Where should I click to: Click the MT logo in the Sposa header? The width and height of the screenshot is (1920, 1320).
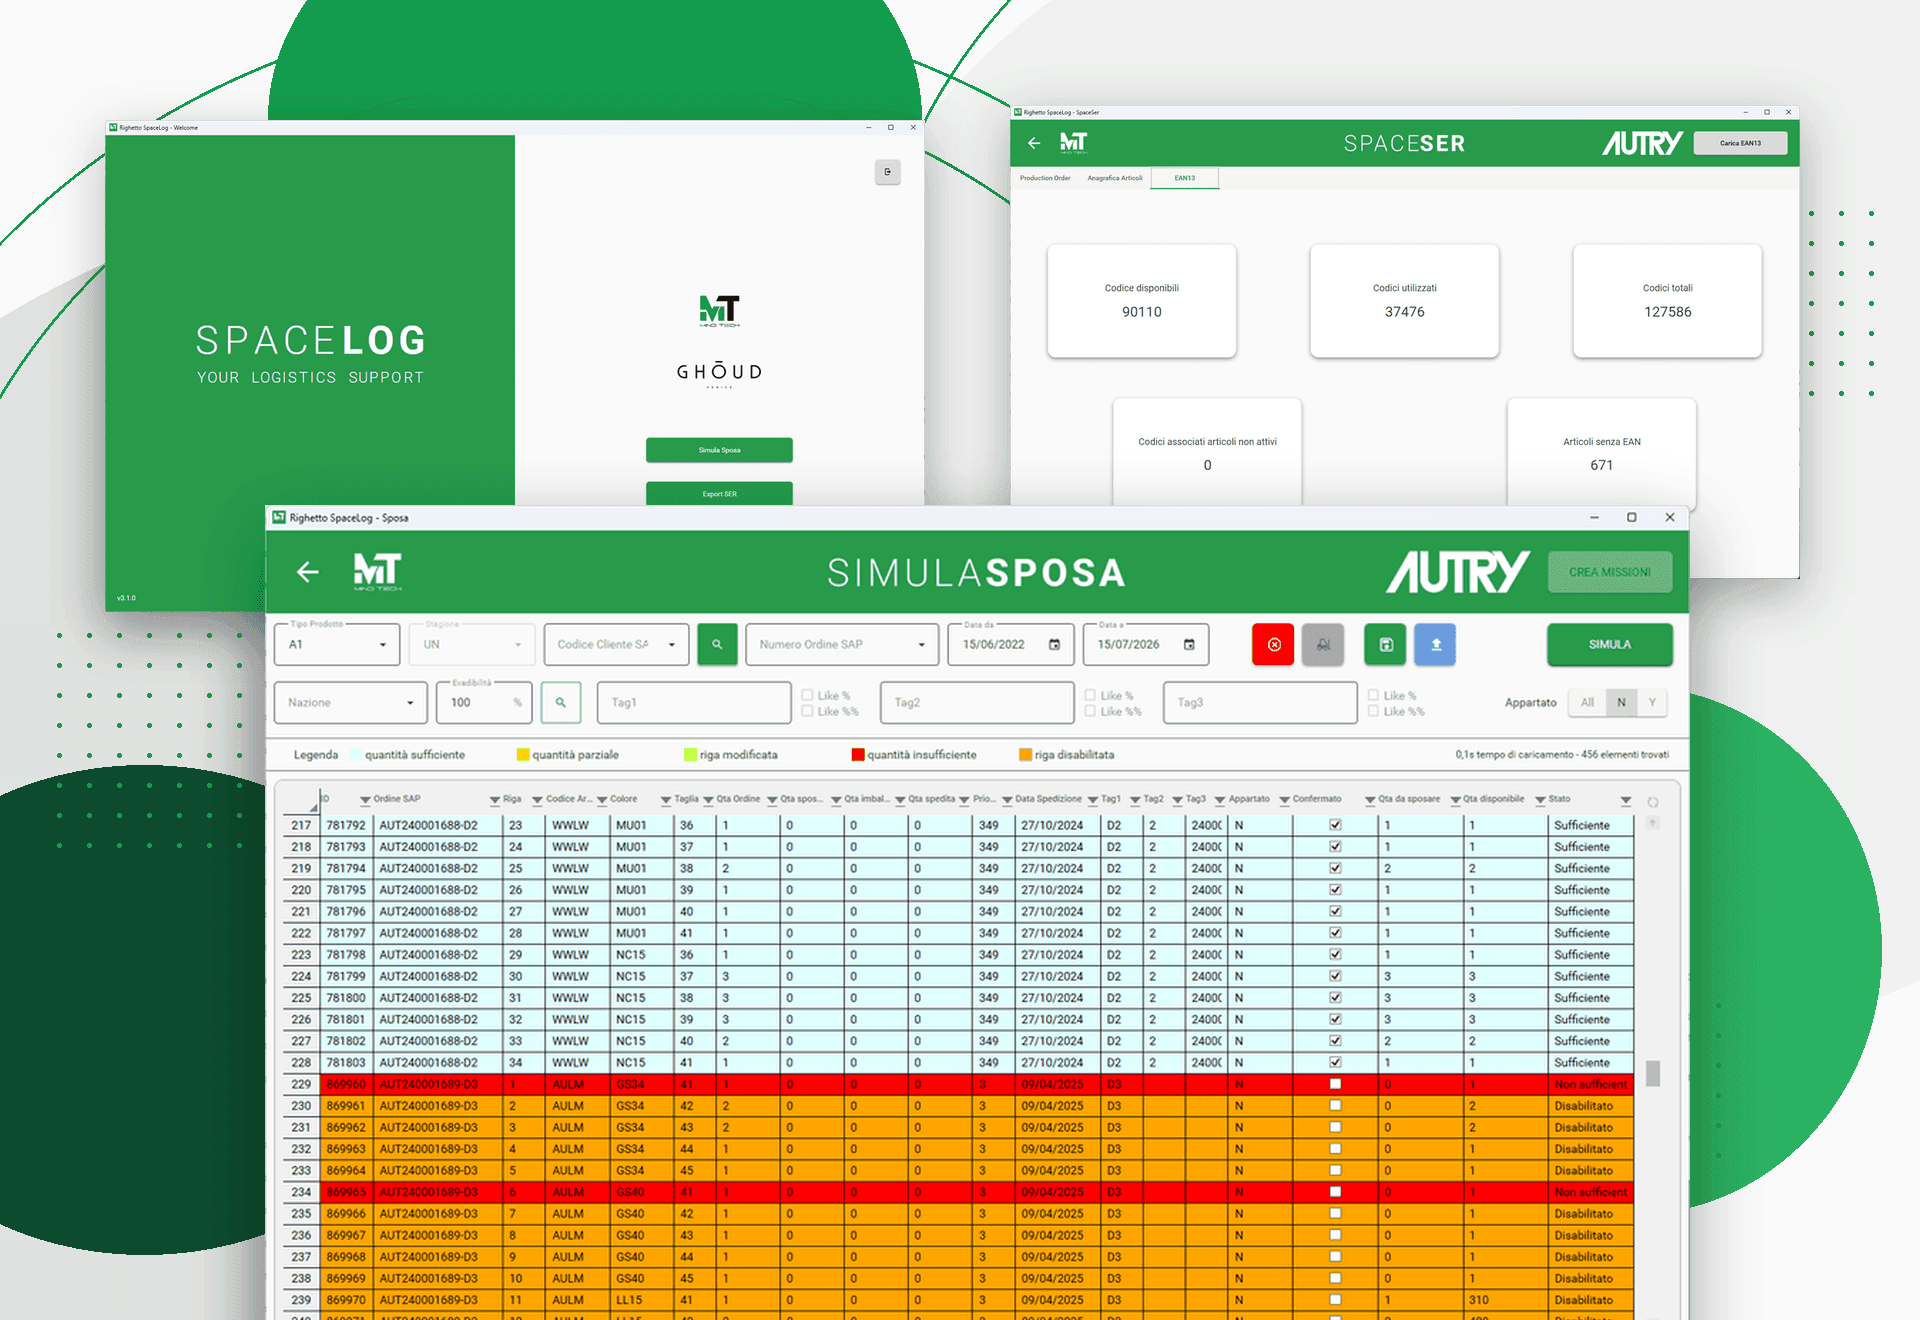pos(377,571)
